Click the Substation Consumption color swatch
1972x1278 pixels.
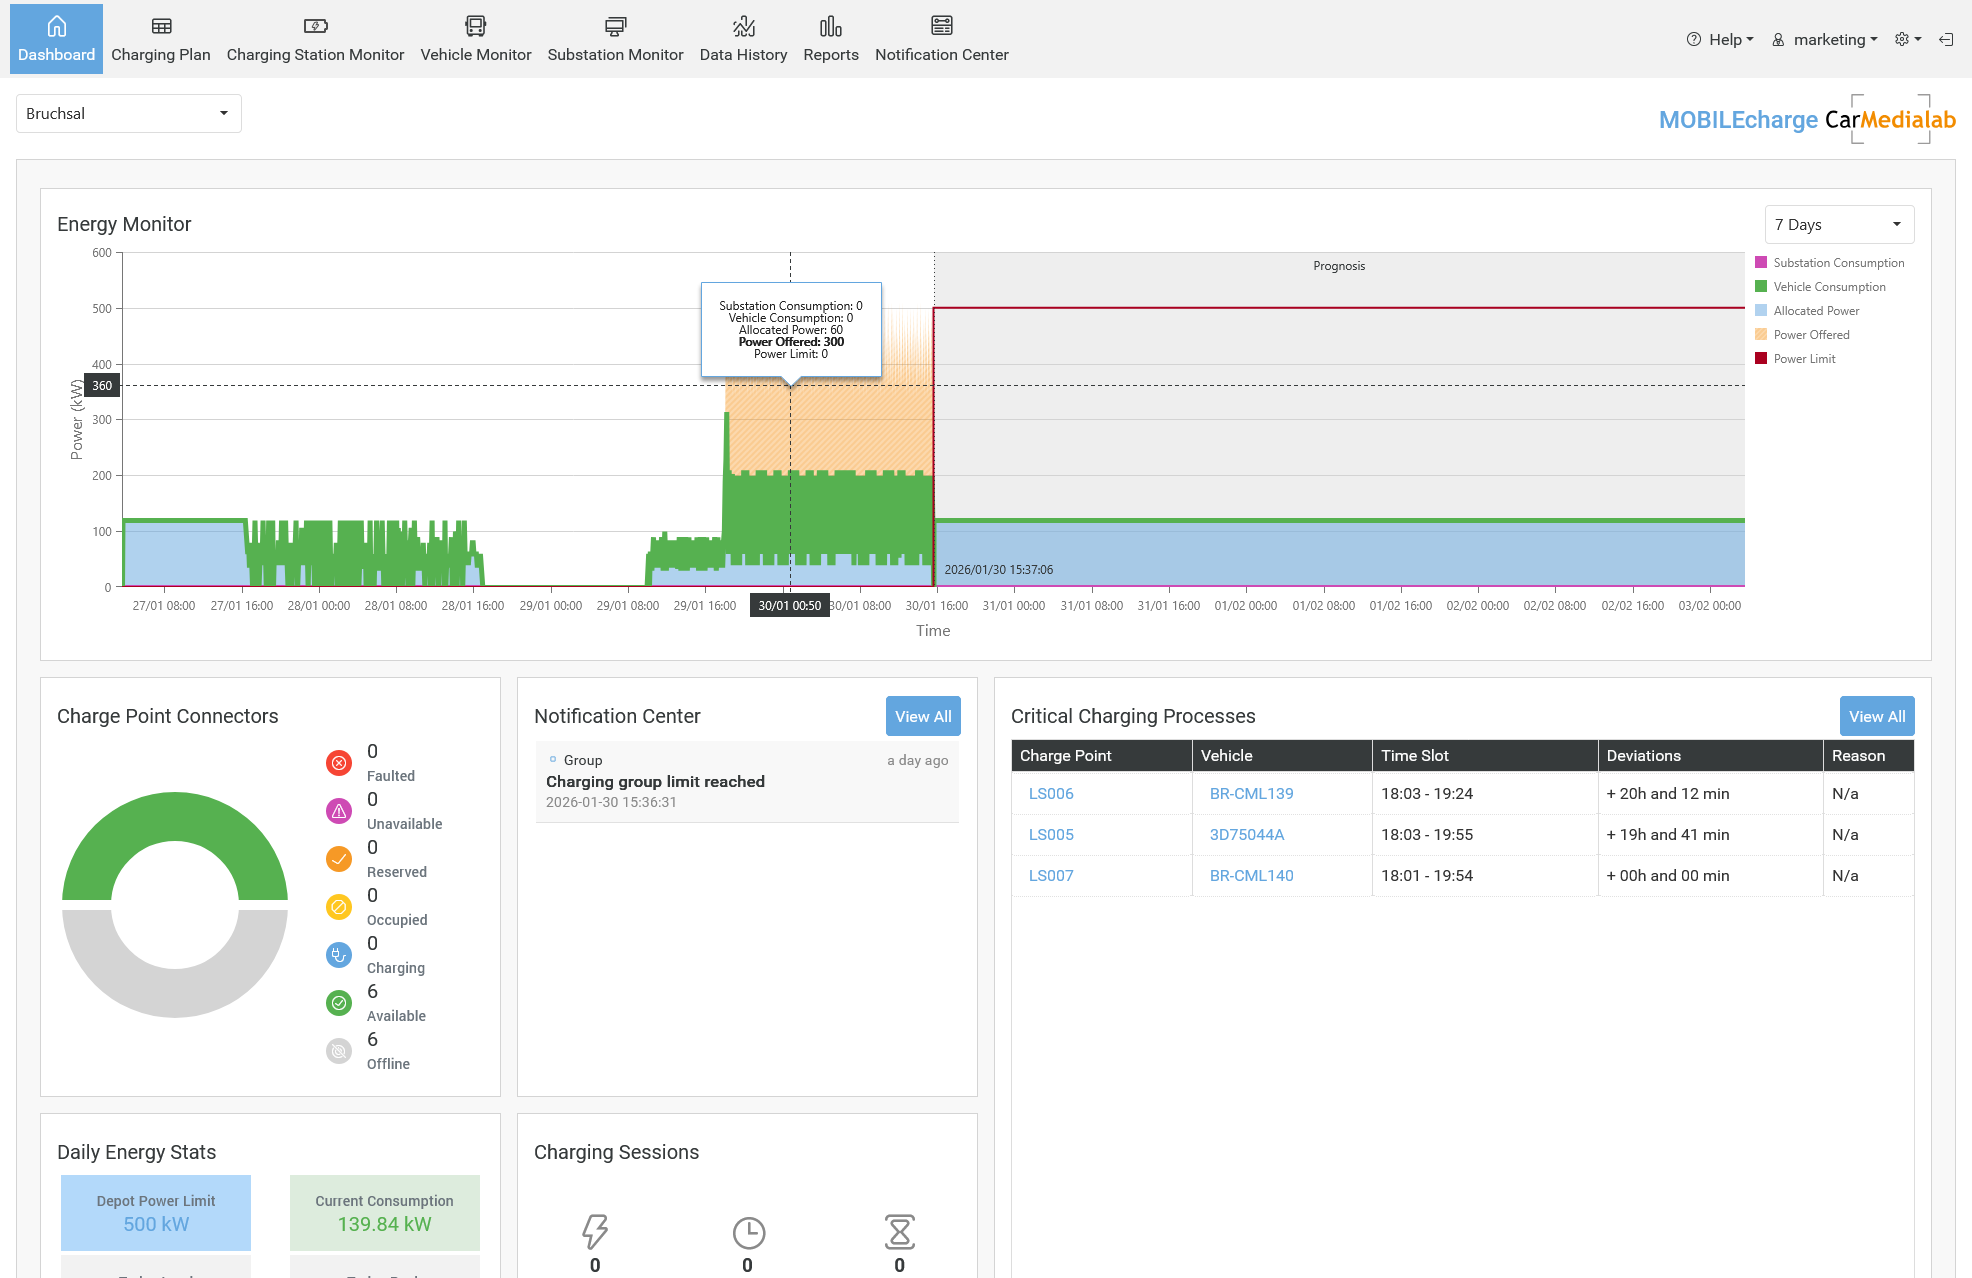[x=1760, y=262]
